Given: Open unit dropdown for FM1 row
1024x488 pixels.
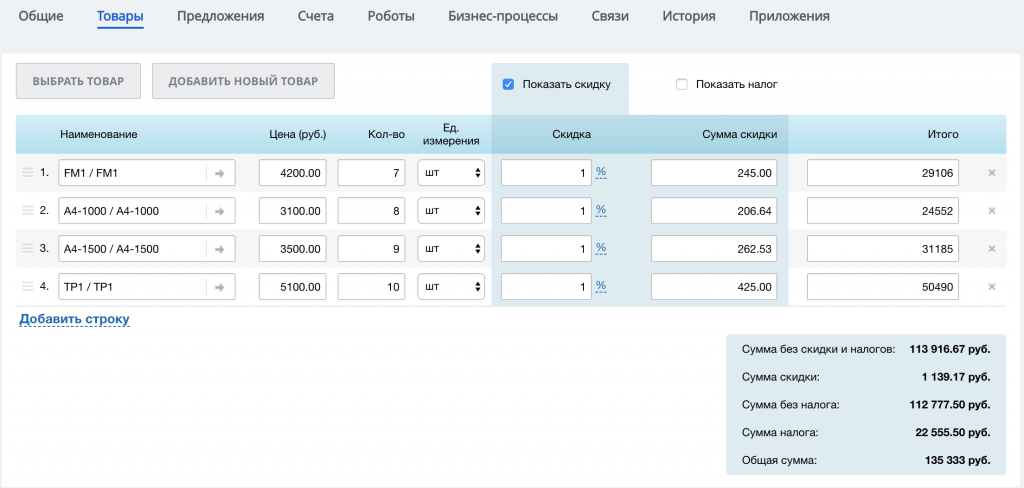Looking at the screenshot, I should [x=450, y=173].
